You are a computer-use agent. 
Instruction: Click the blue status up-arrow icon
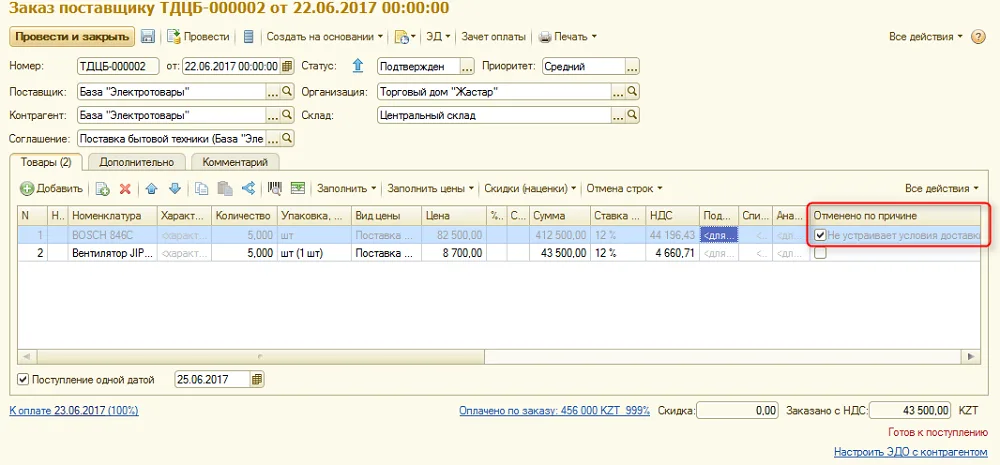tap(357, 66)
